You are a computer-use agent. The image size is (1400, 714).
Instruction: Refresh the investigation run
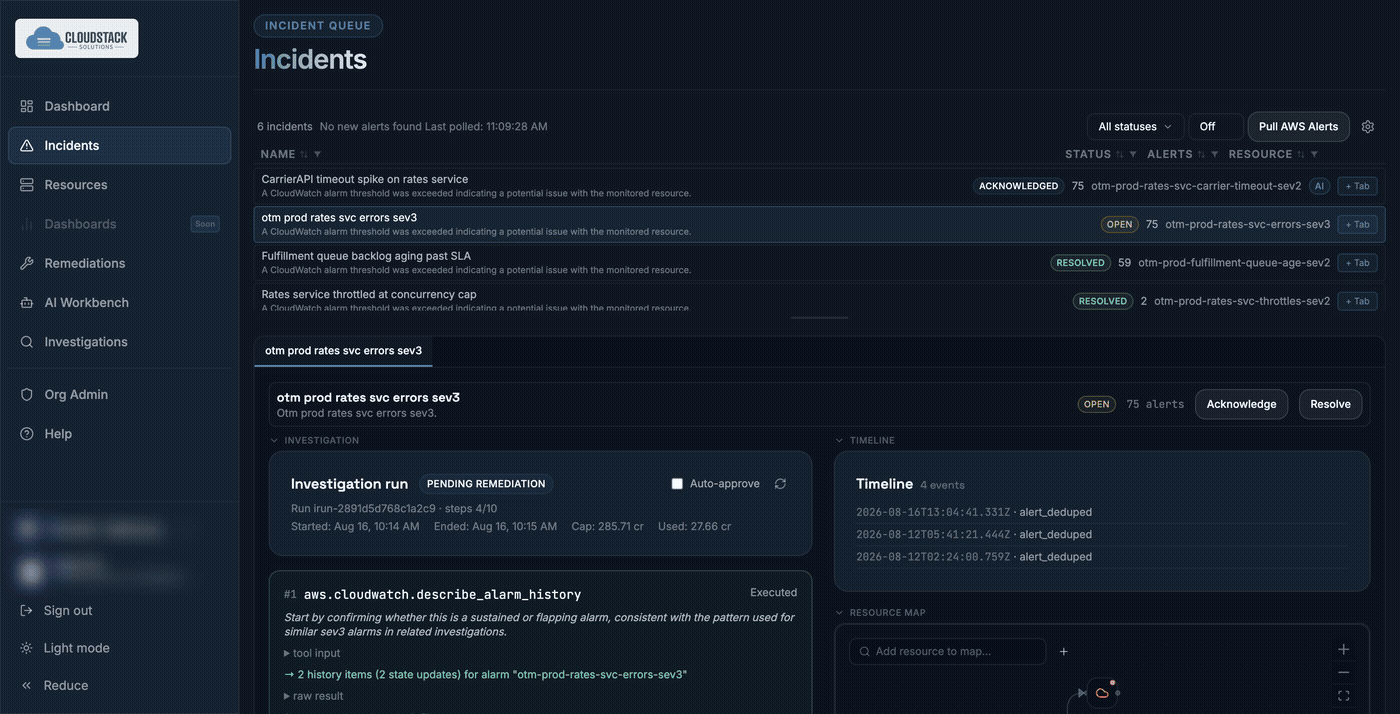pyautogui.click(x=780, y=484)
